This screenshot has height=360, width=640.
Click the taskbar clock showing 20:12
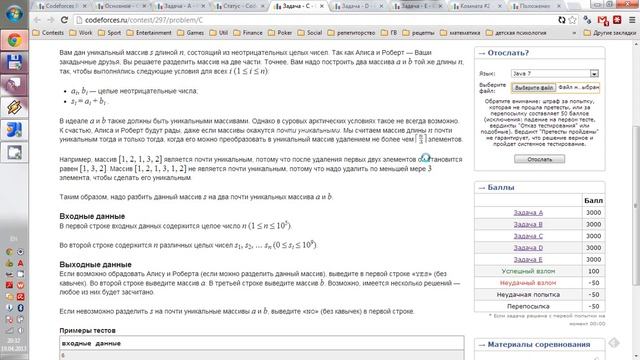pos(14,344)
